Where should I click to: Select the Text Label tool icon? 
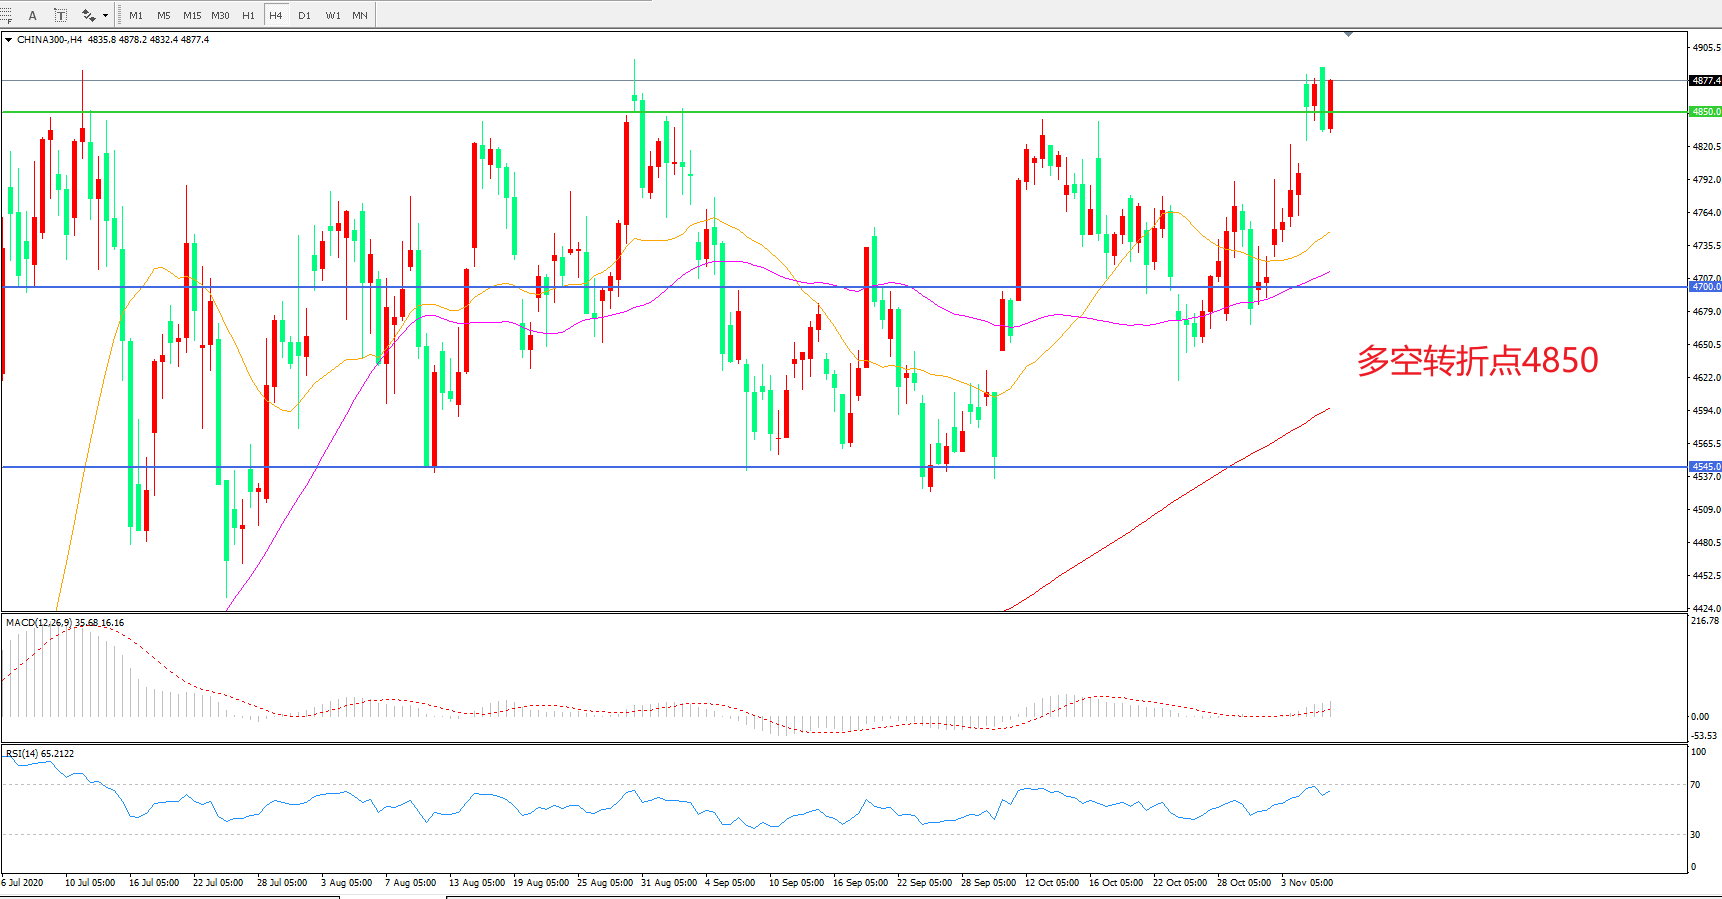click(x=60, y=15)
